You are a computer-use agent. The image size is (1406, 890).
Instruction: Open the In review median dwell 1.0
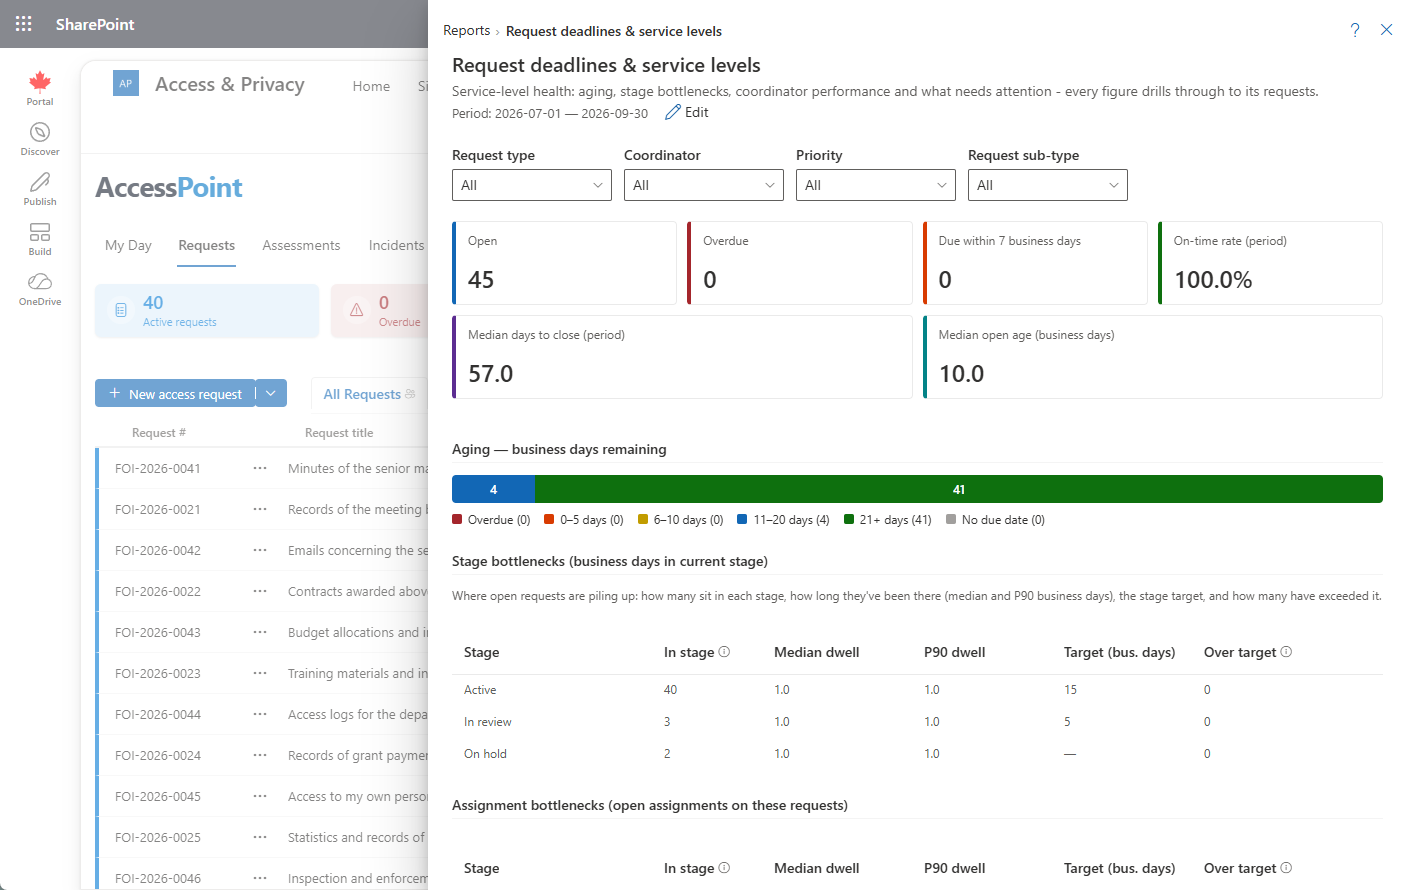pyautogui.click(x=782, y=722)
